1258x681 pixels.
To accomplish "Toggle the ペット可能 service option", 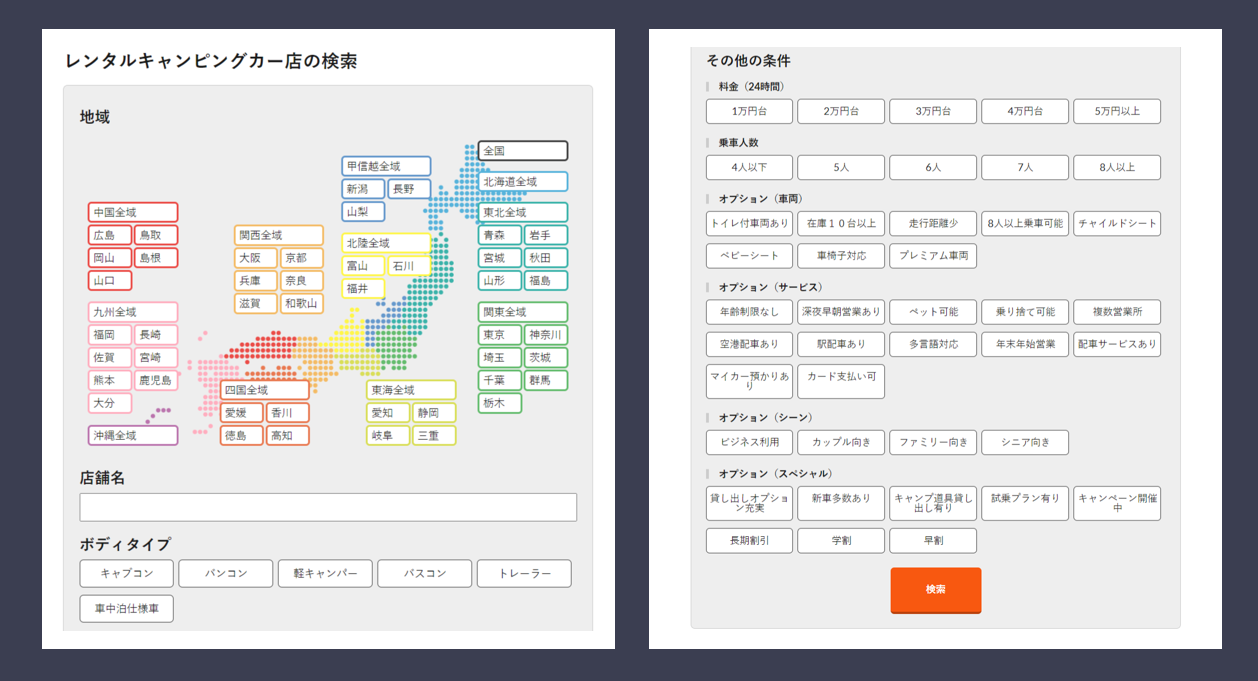I will tap(933, 313).
